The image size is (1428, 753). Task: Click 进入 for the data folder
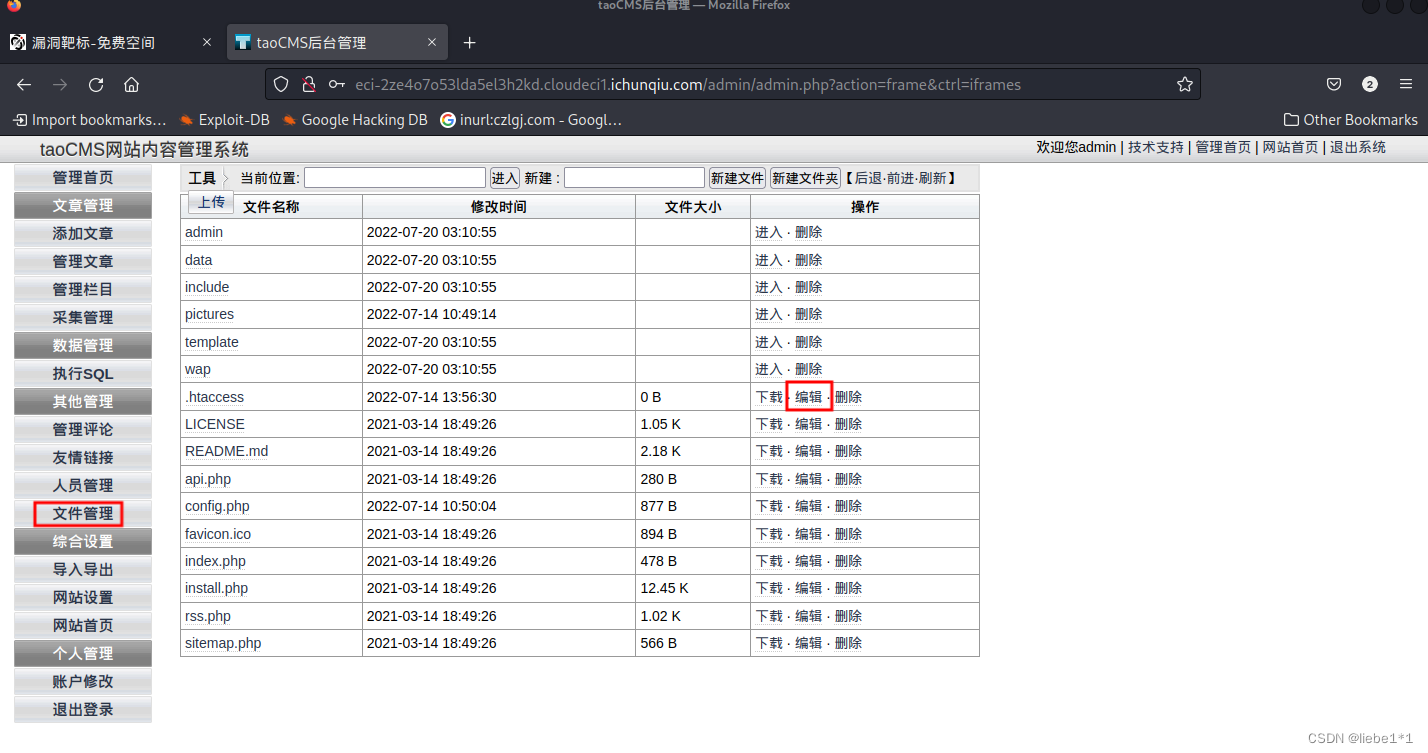[x=768, y=260]
